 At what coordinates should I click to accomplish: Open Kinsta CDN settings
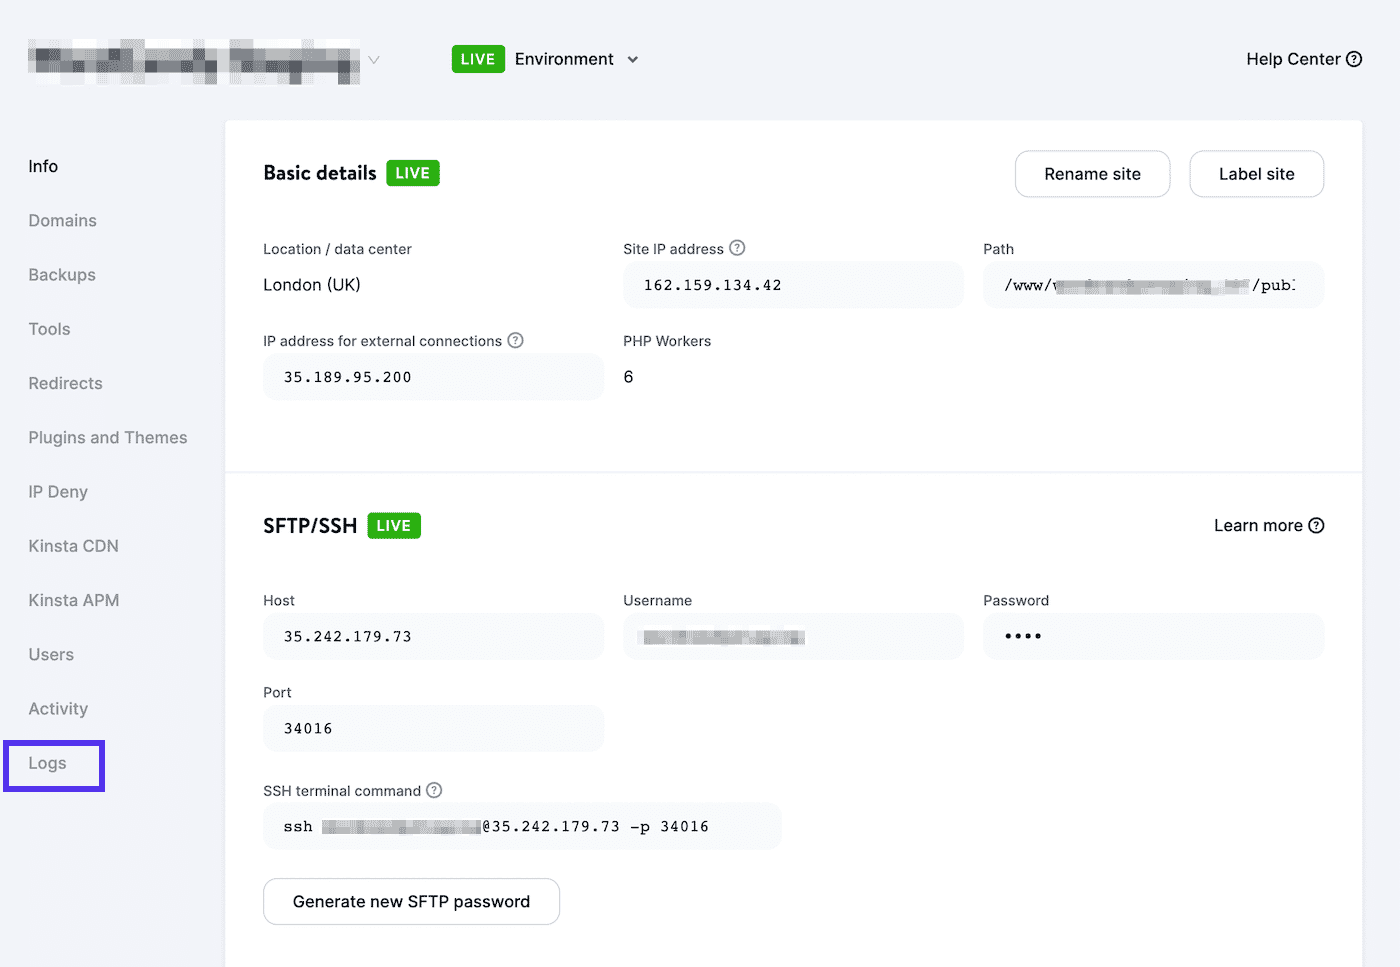[73, 546]
